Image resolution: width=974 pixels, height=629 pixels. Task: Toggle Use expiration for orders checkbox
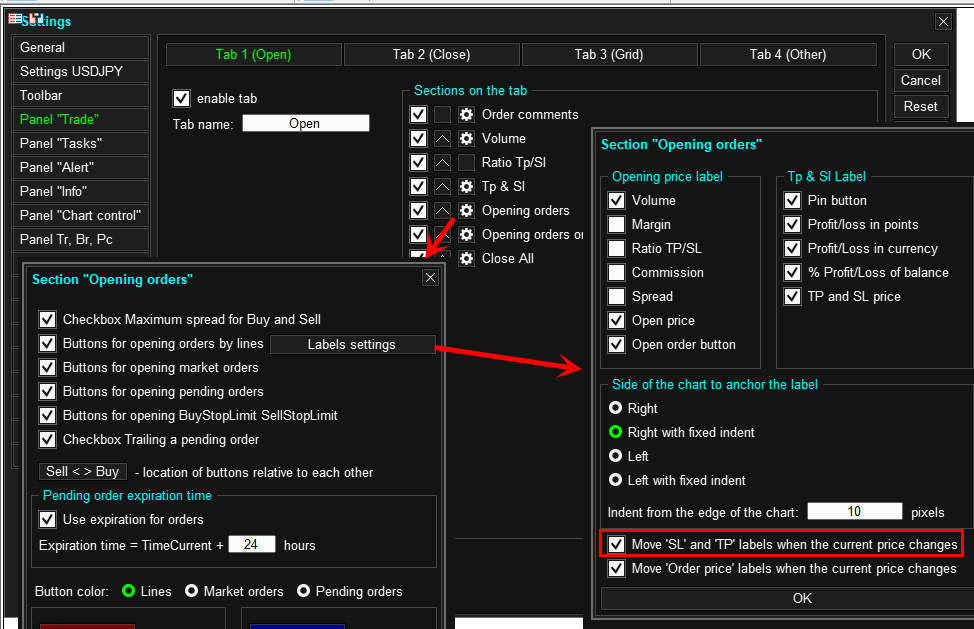pyautogui.click(x=47, y=519)
